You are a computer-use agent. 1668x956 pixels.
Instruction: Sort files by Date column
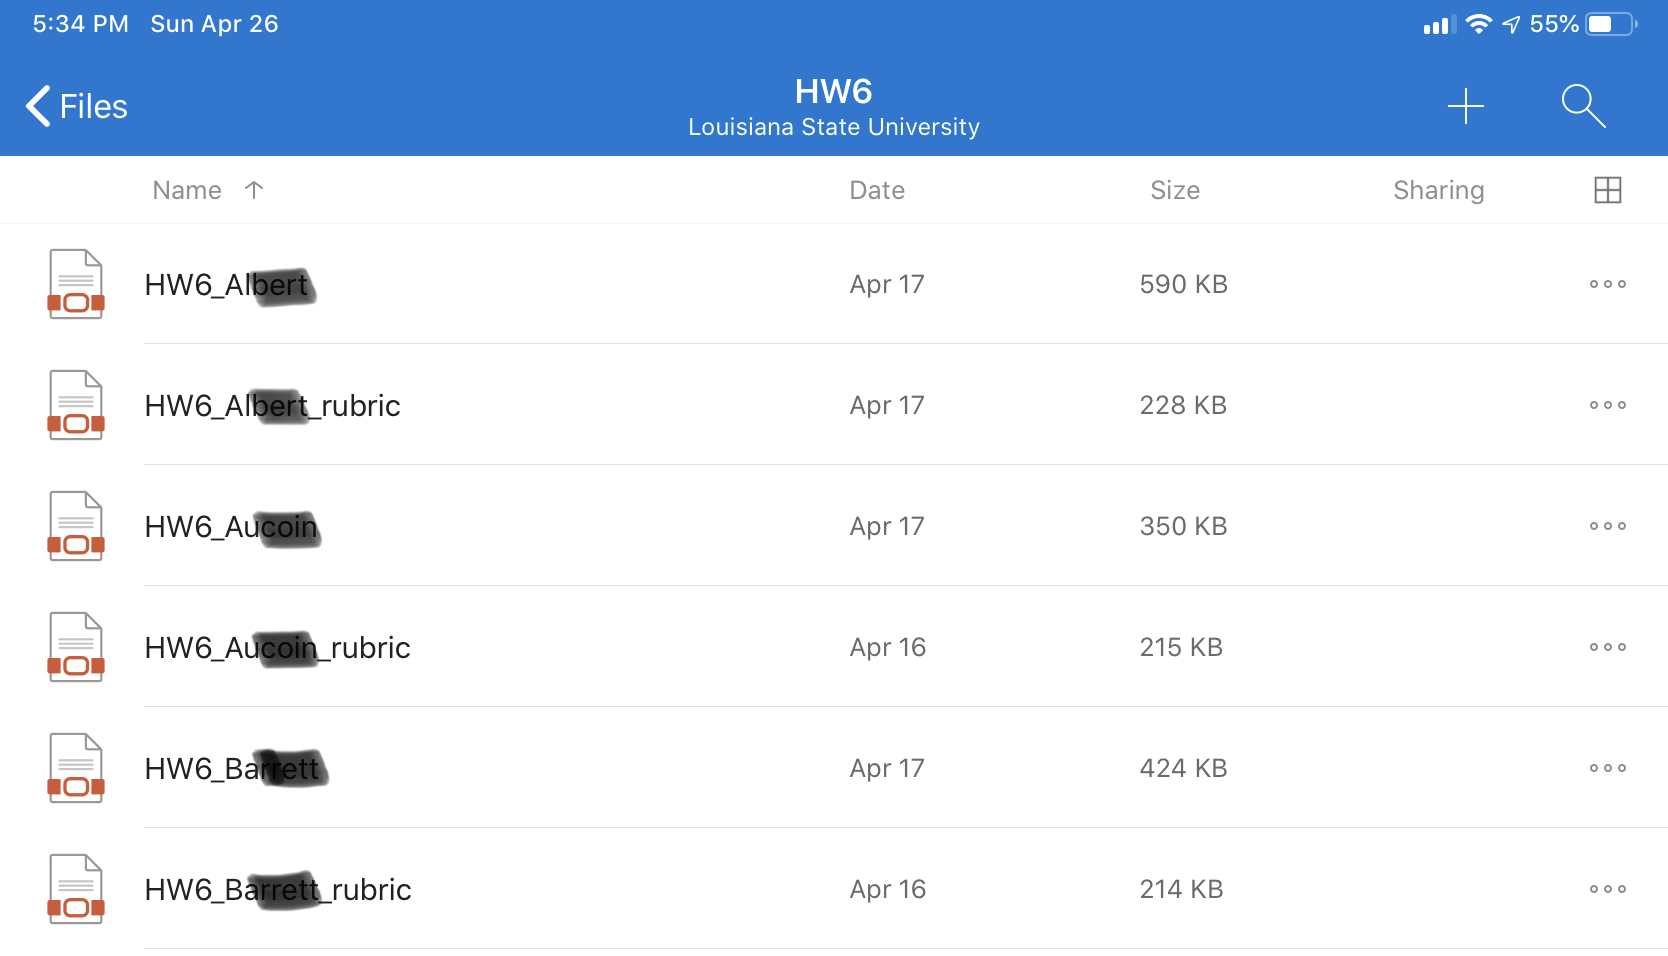click(x=877, y=190)
